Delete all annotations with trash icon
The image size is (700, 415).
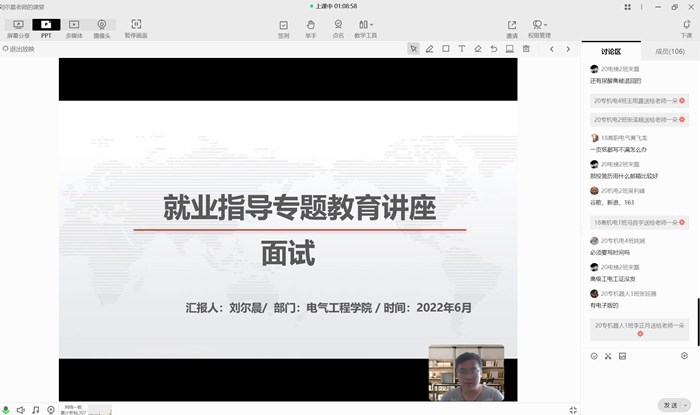point(525,48)
